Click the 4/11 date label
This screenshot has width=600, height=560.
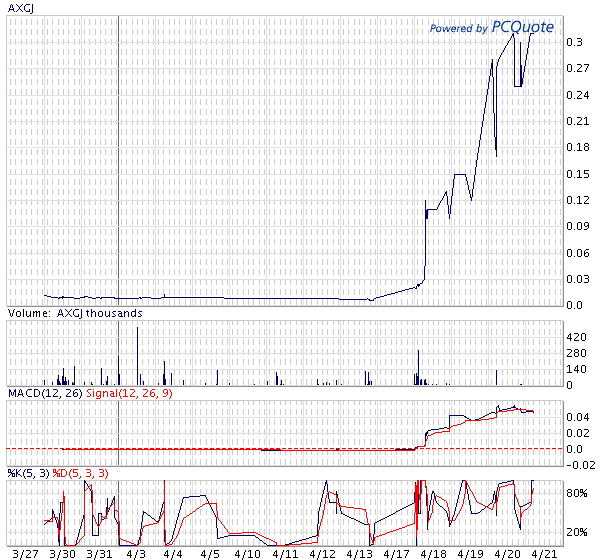click(285, 554)
